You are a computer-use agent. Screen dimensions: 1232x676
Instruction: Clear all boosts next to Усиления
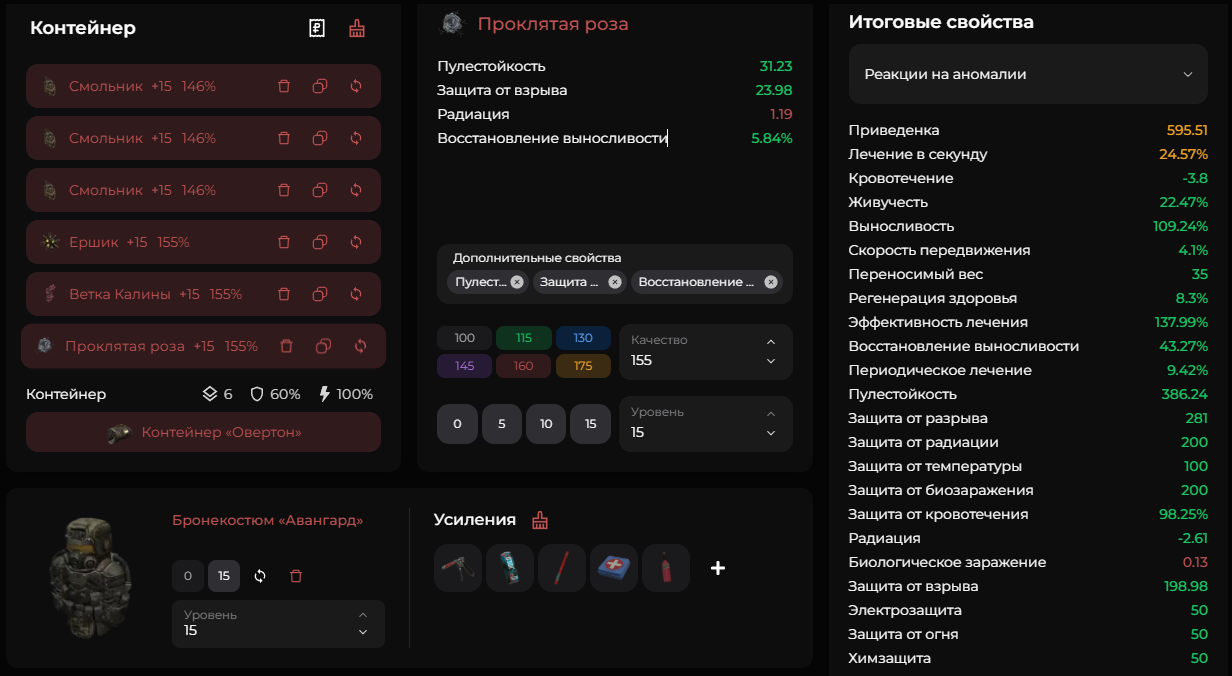(540, 520)
